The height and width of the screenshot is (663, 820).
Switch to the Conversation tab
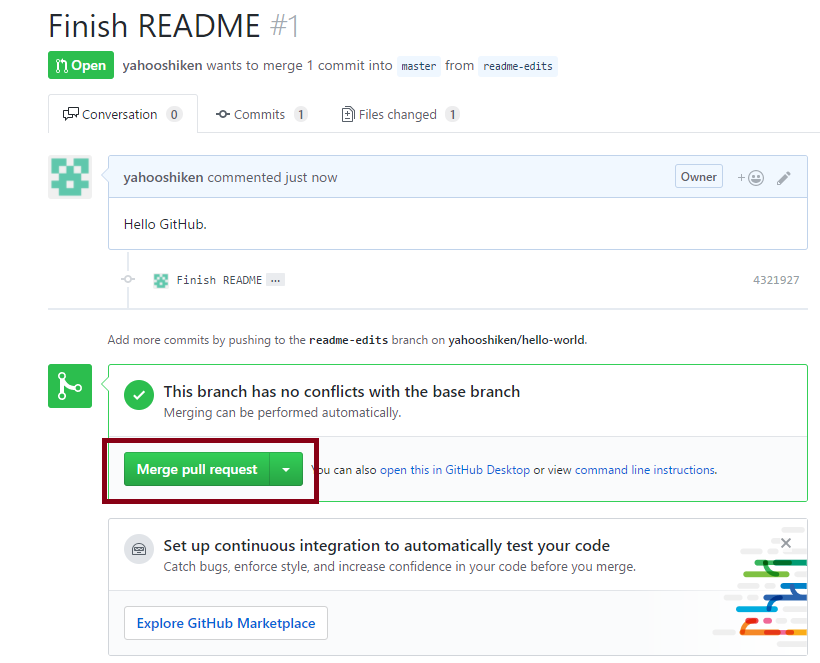pos(122,114)
